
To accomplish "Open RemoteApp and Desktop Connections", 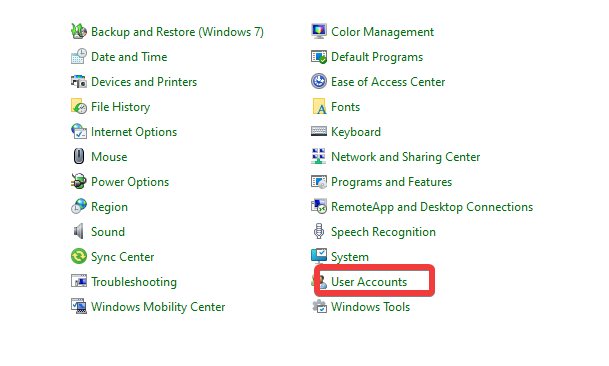I will pos(432,207).
